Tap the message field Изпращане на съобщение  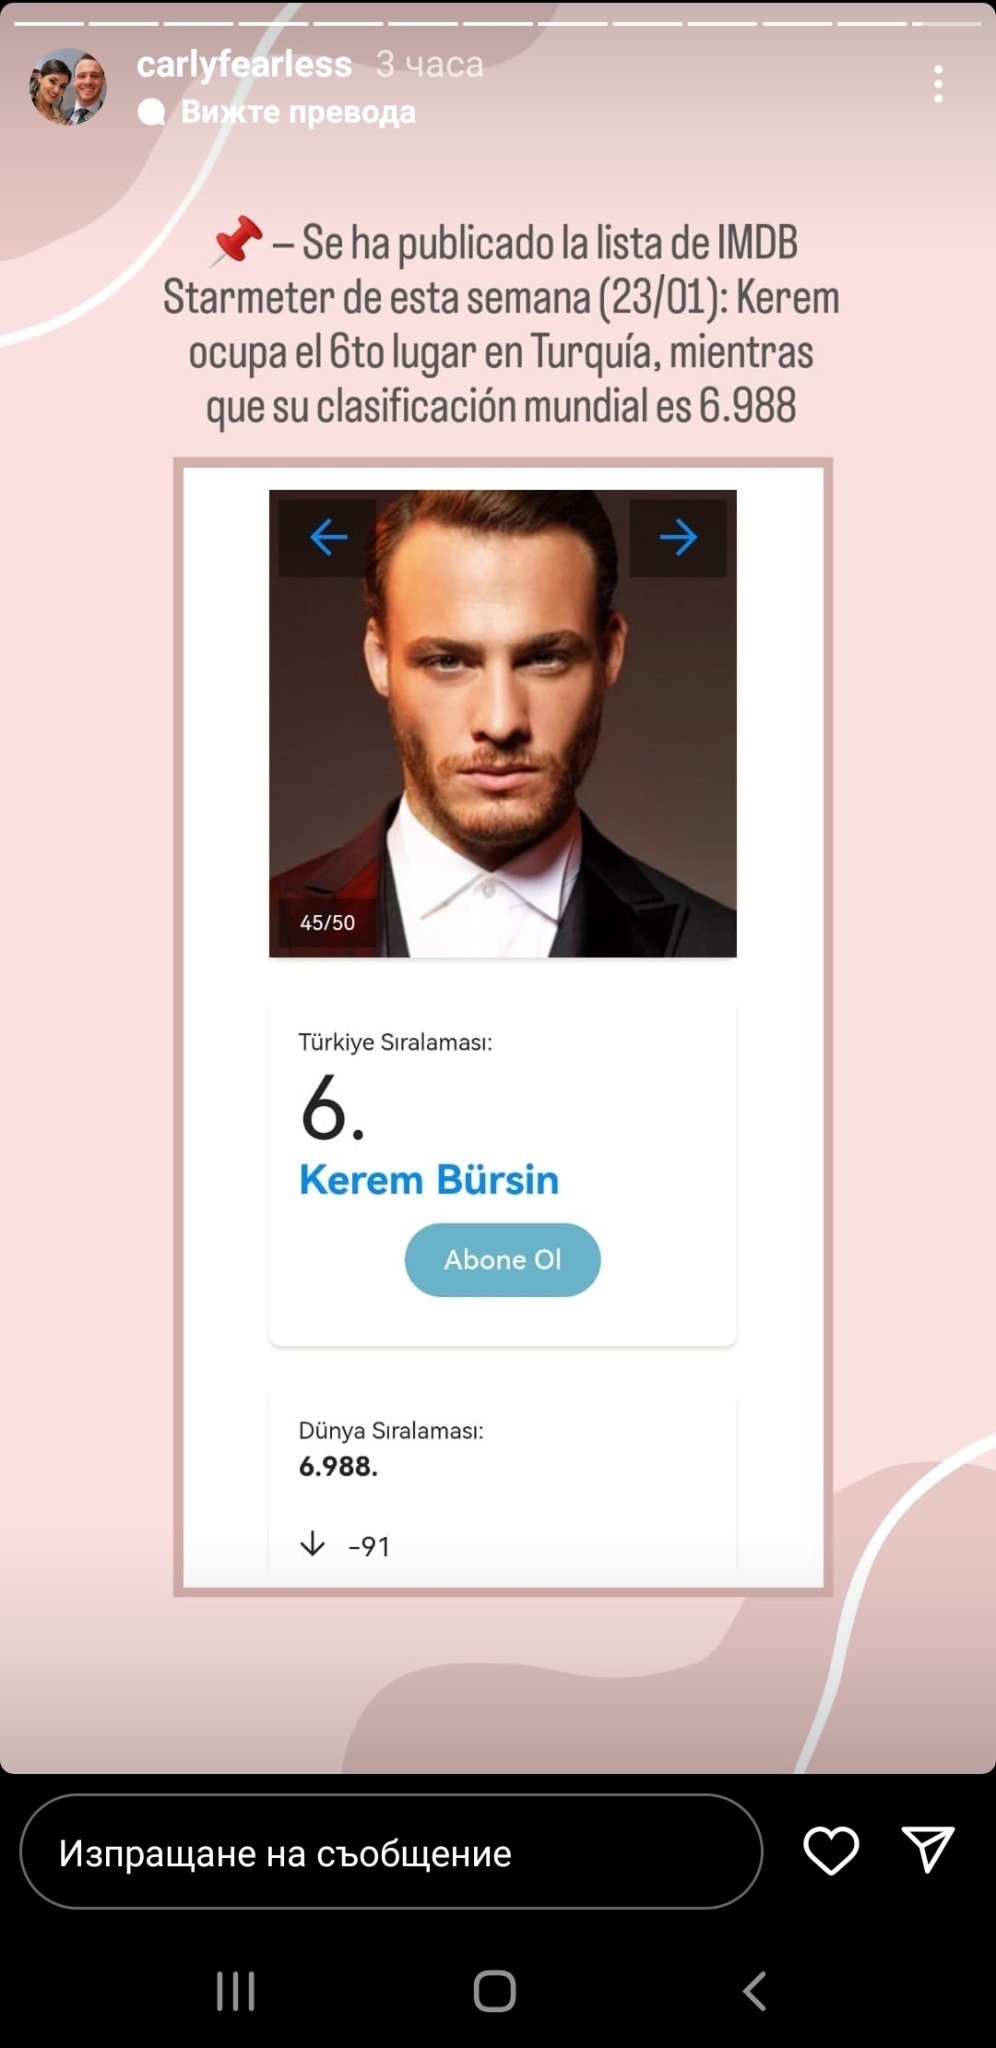(391, 1851)
